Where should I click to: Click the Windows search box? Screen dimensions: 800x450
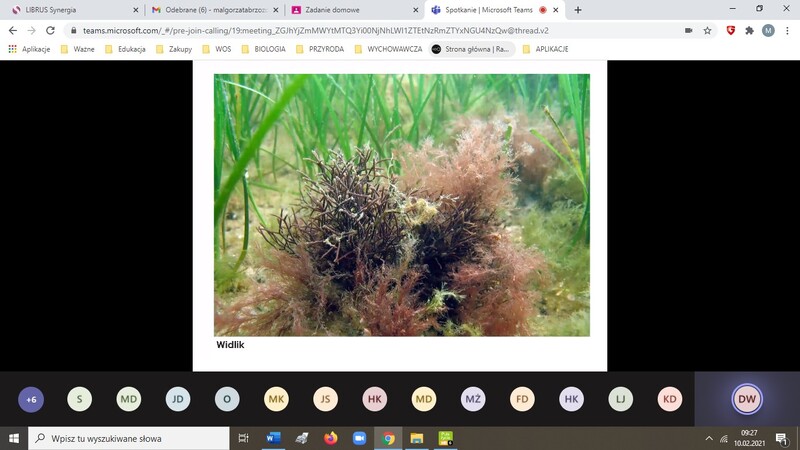pyautogui.click(x=130, y=438)
